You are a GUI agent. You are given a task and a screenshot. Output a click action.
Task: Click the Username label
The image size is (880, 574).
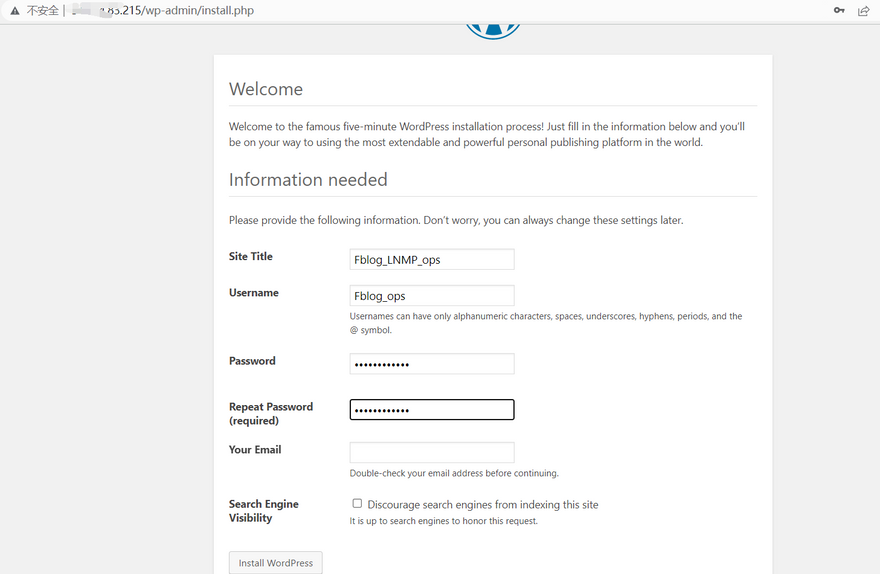pyautogui.click(x=254, y=293)
